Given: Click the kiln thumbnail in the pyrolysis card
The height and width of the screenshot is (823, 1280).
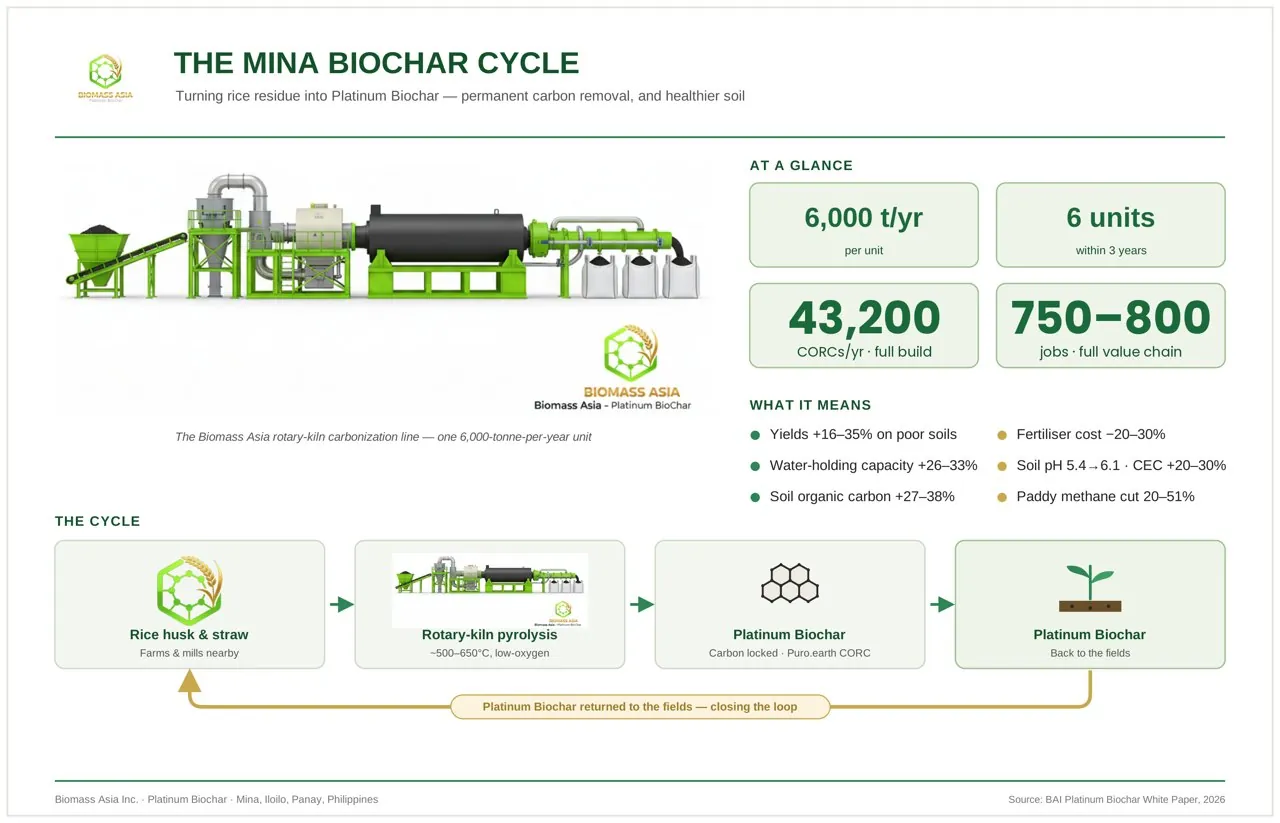Looking at the screenshot, I should [x=490, y=590].
